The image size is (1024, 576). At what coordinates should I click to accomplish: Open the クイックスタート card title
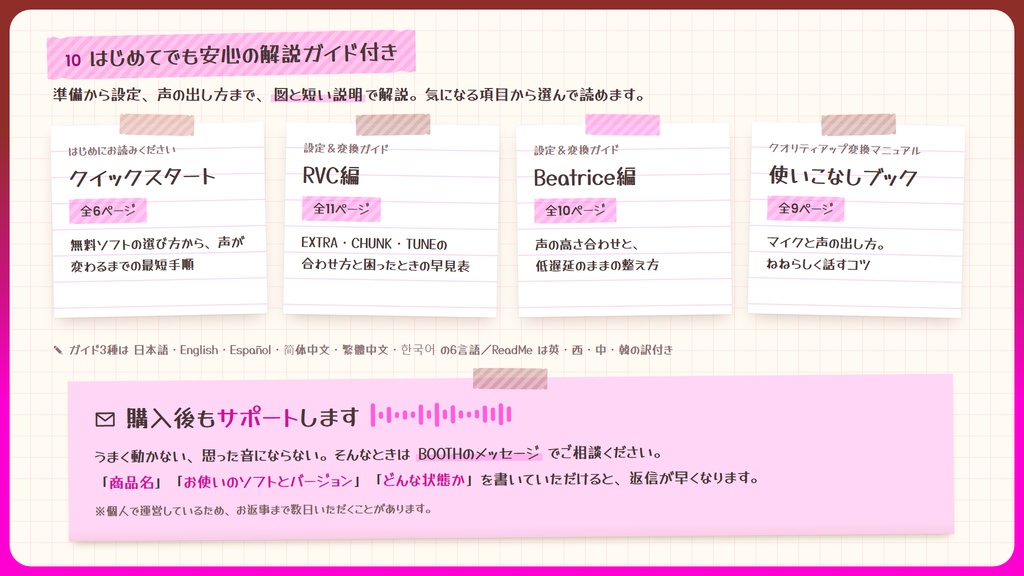[x=142, y=177]
